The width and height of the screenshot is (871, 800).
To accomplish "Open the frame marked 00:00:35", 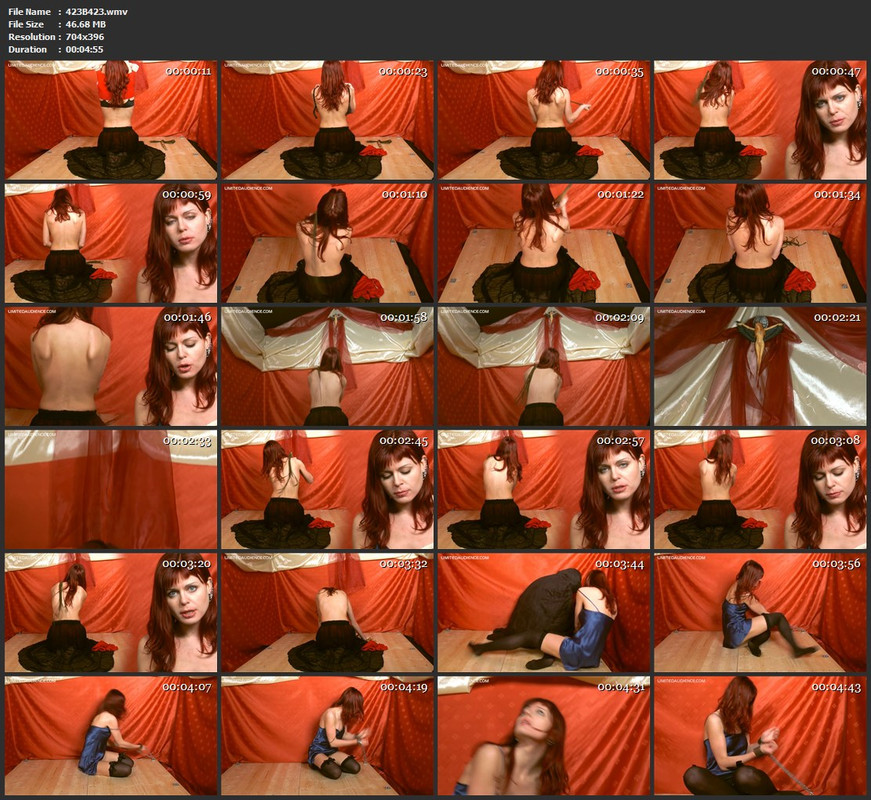I will click(544, 120).
